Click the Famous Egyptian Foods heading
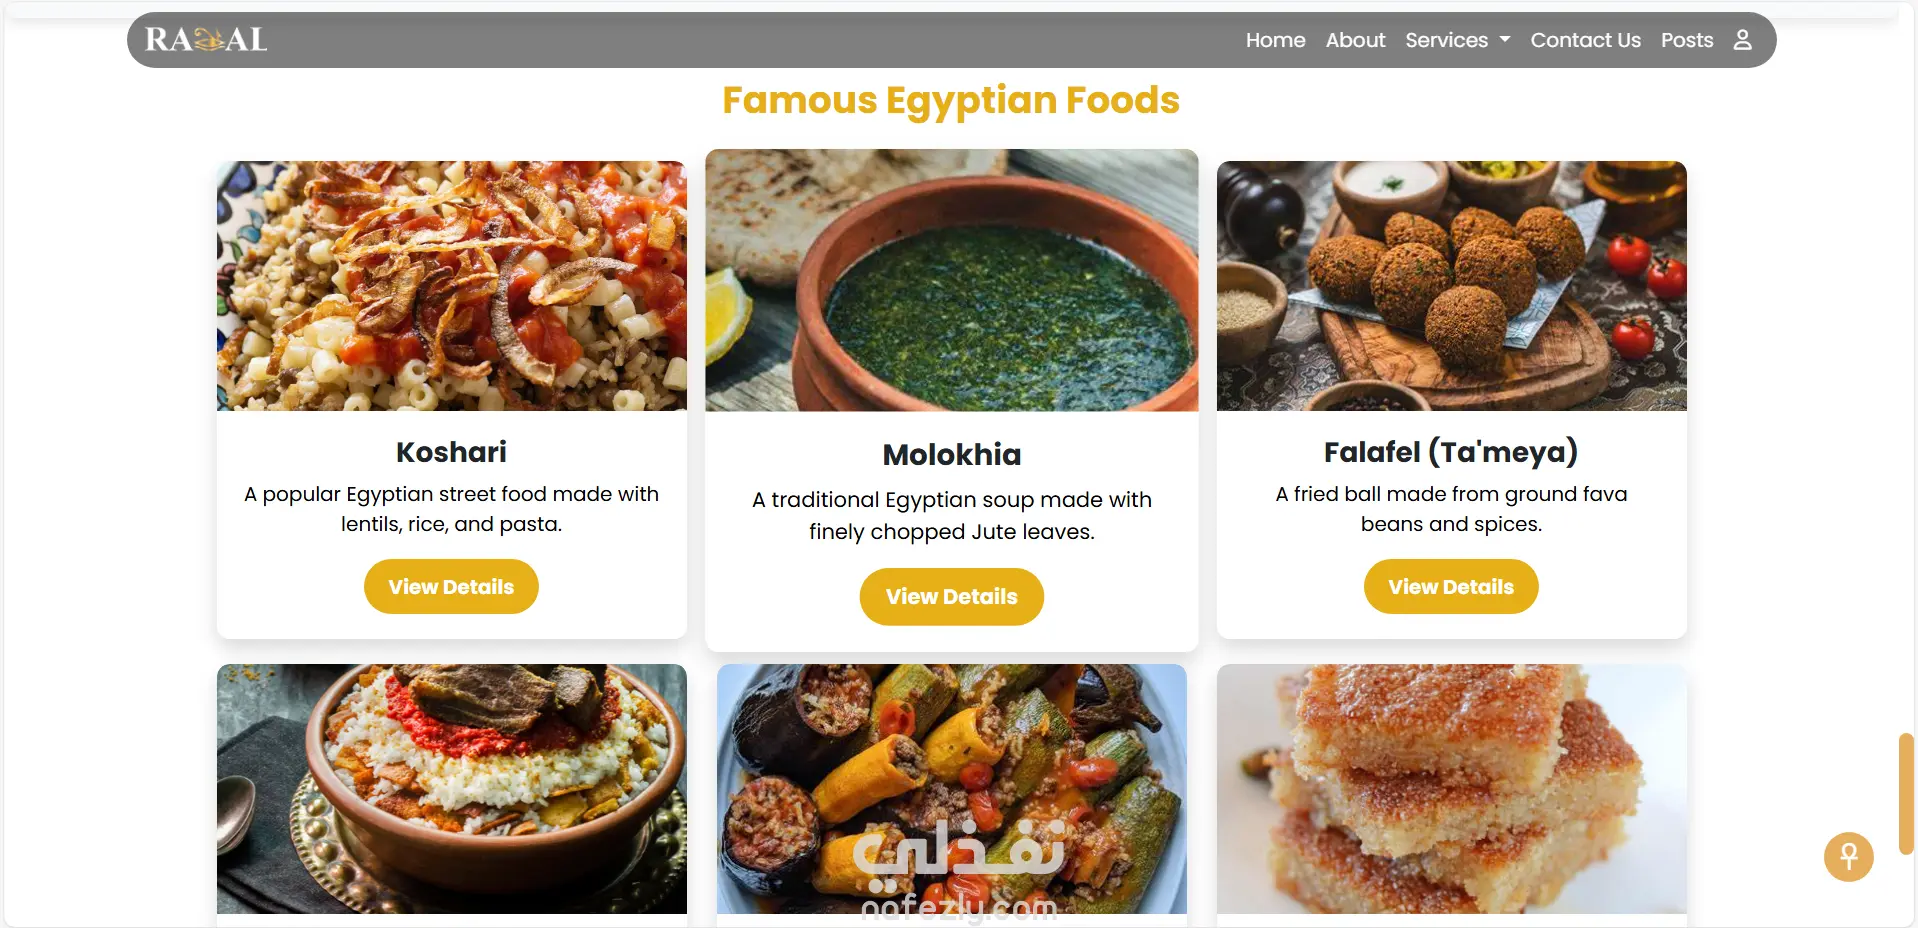The width and height of the screenshot is (1918, 928). tap(951, 100)
